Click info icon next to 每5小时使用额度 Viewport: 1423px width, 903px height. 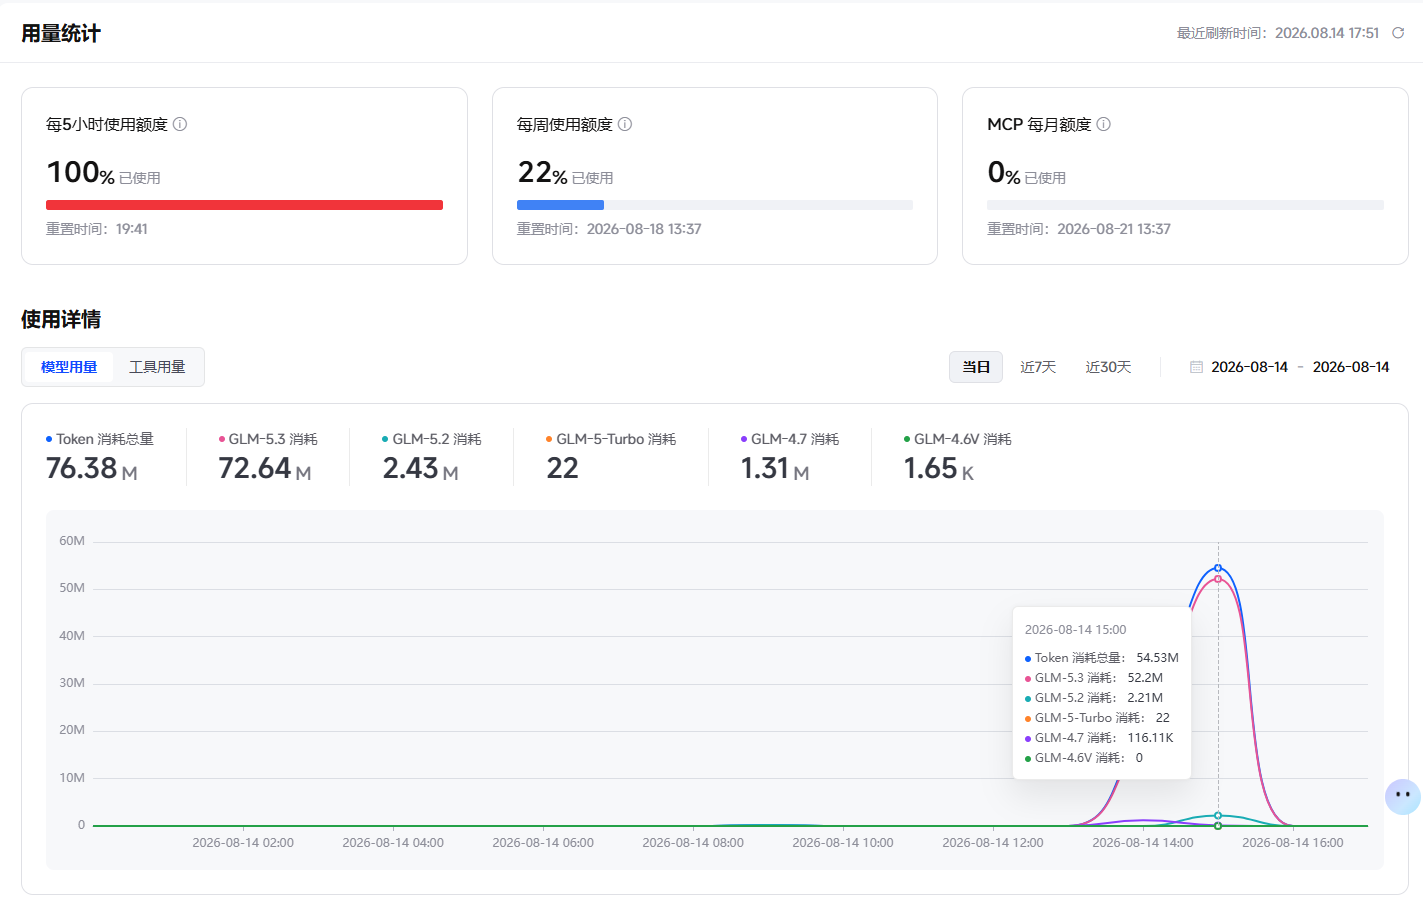pyautogui.click(x=180, y=124)
